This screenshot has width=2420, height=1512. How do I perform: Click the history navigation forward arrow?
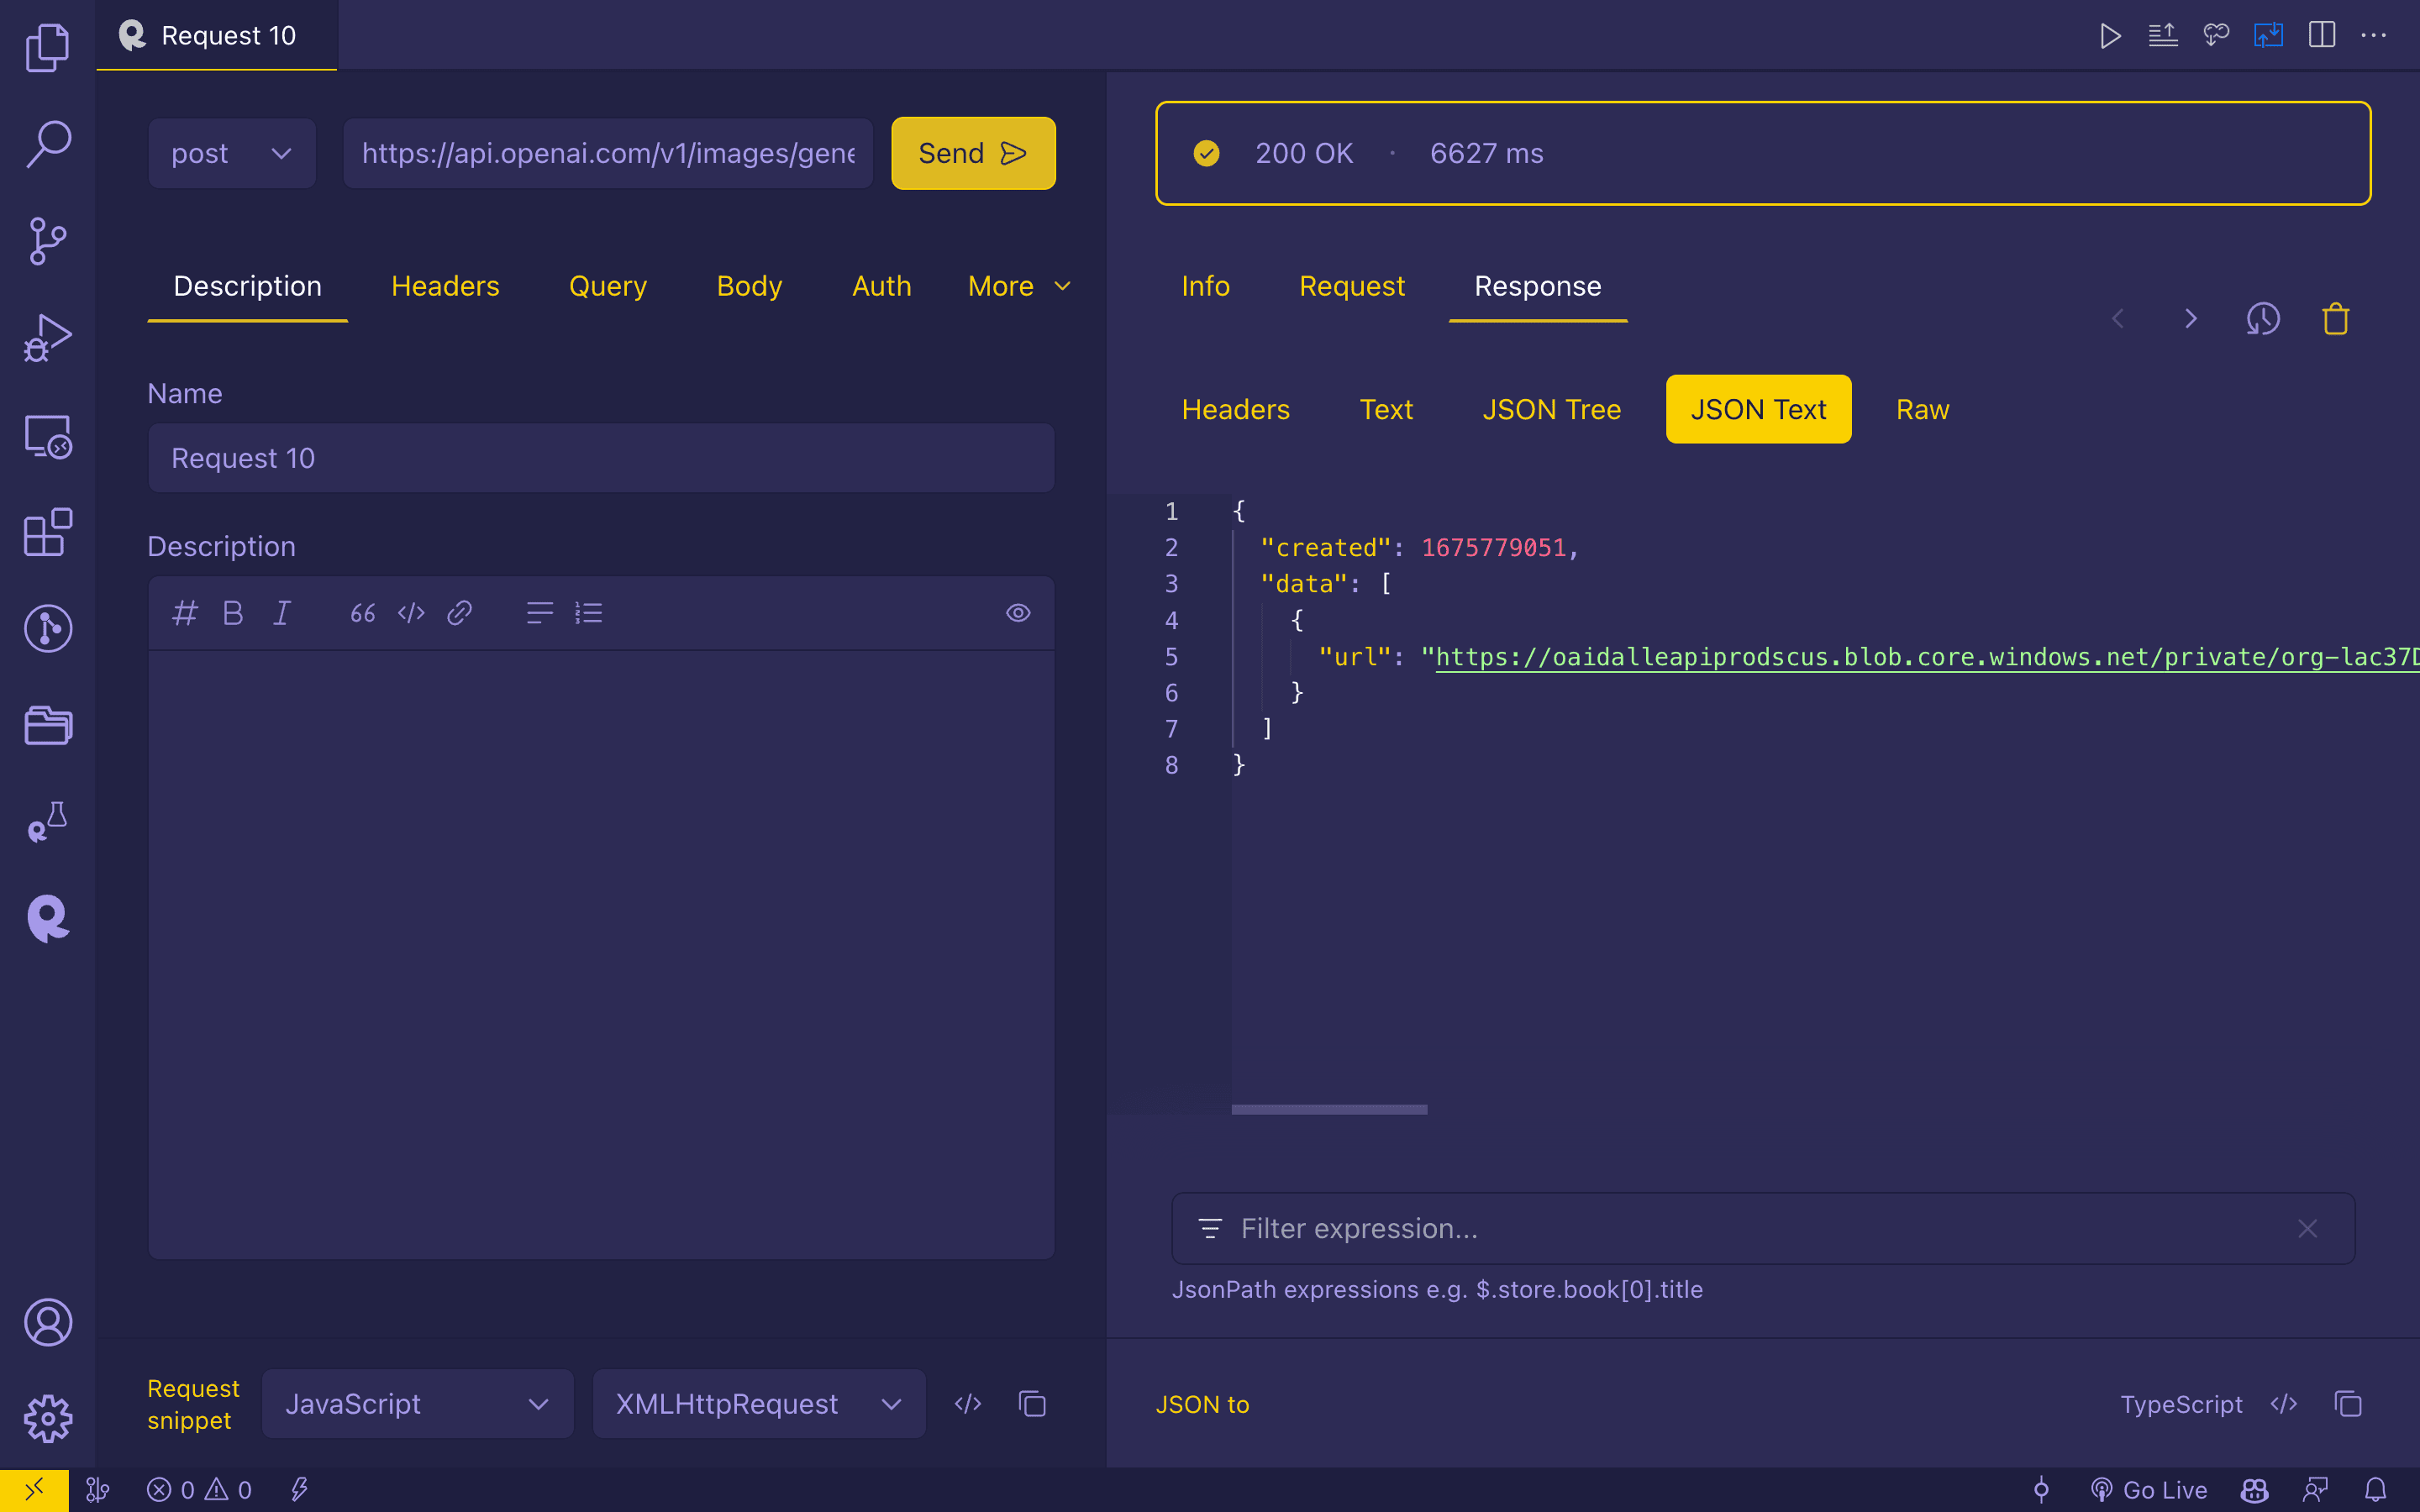tap(2191, 318)
